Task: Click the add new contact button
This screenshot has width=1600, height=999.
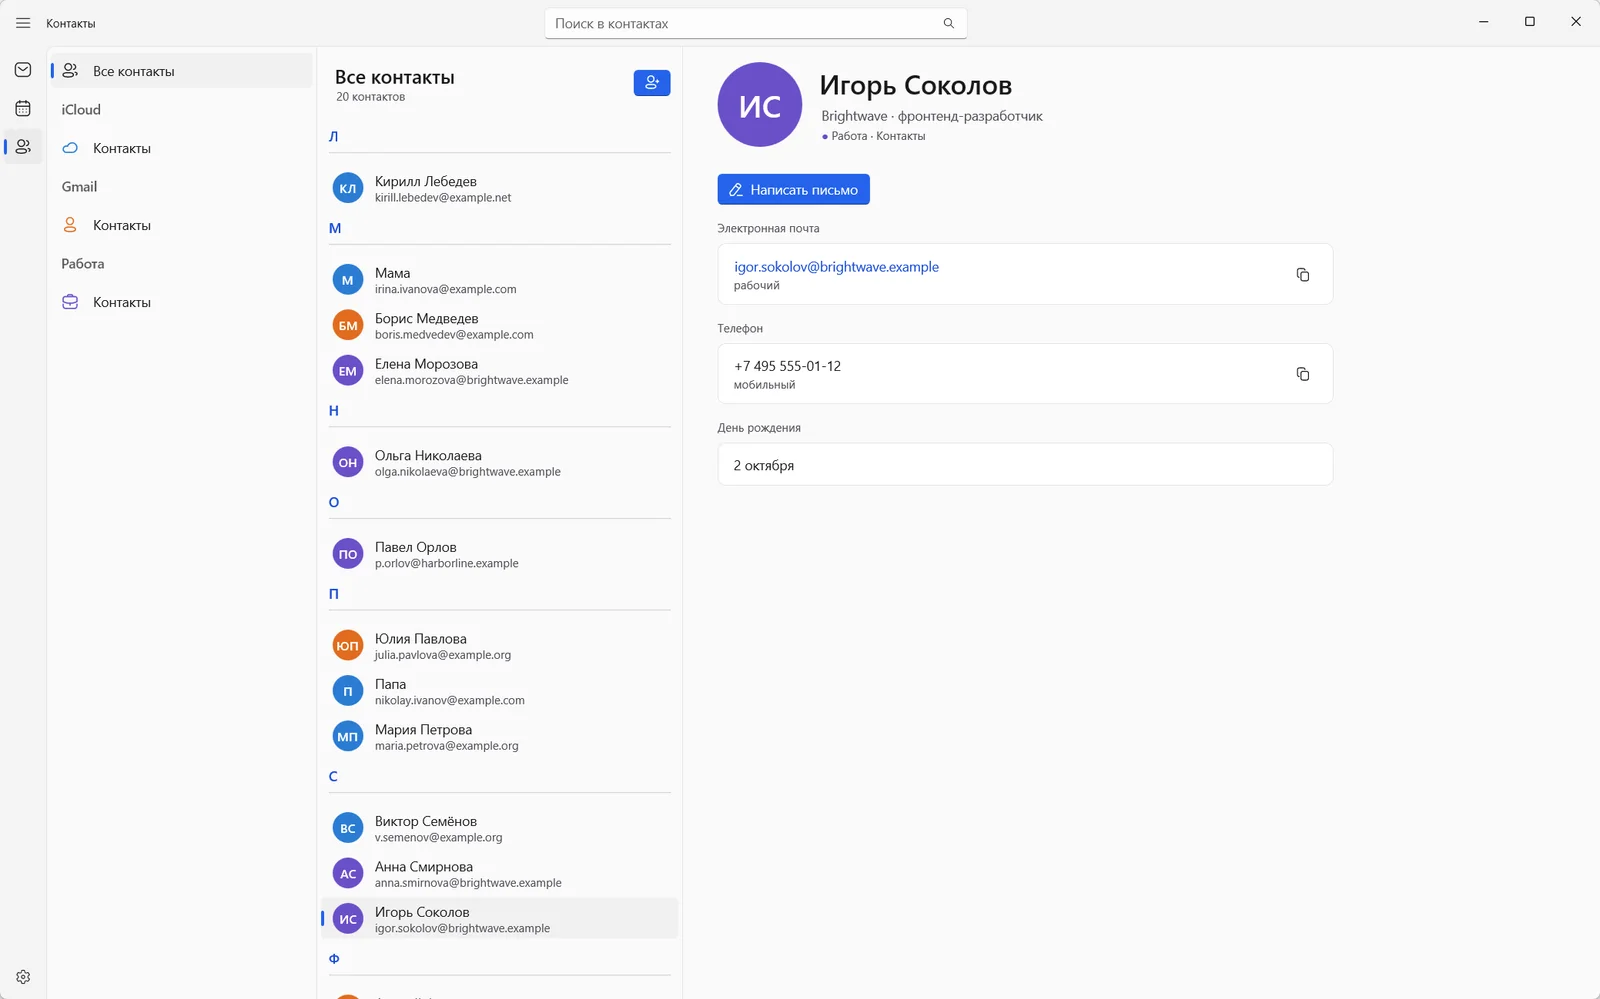Action: point(652,83)
